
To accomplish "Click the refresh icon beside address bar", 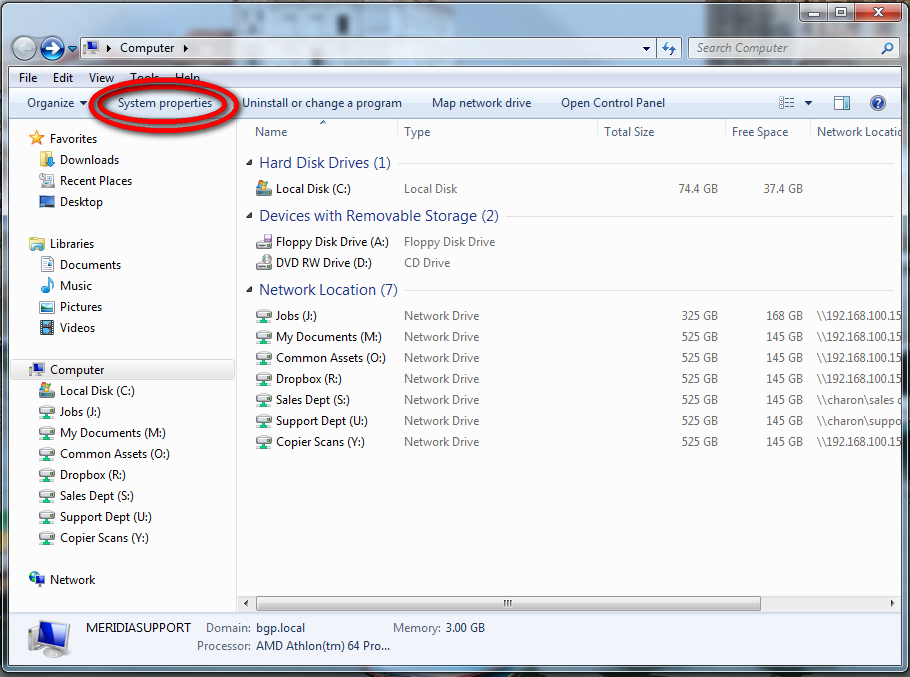I will (x=670, y=48).
